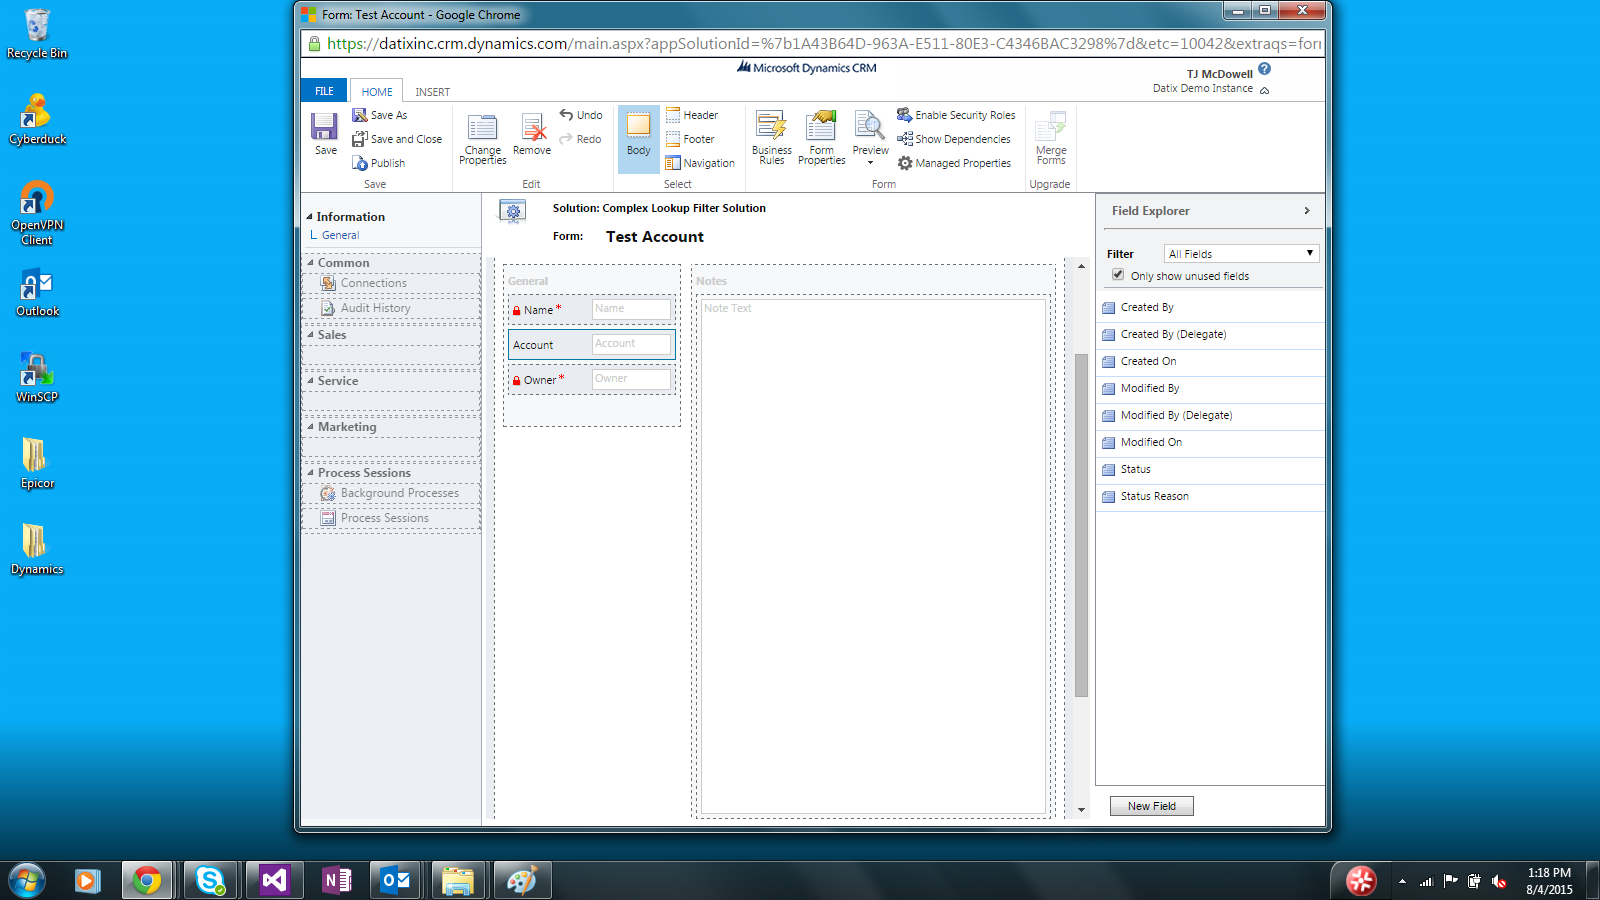Screen dimensions: 1600x900
Task: Switch to the INSERT tab
Action: pyautogui.click(x=433, y=92)
